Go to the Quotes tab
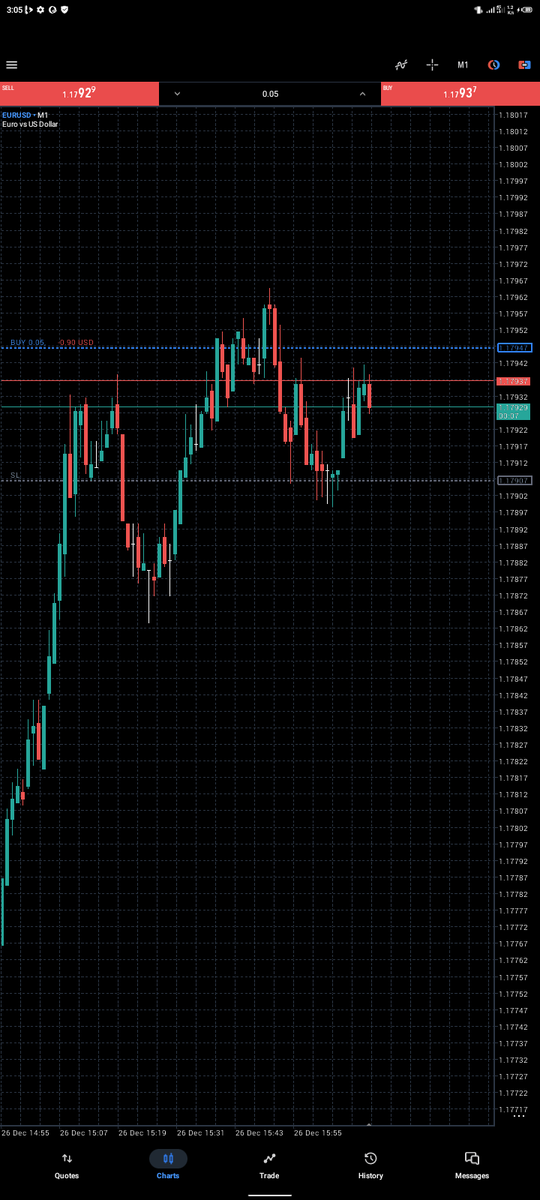Image resolution: width=540 pixels, height=1200 pixels. click(67, 1166)
